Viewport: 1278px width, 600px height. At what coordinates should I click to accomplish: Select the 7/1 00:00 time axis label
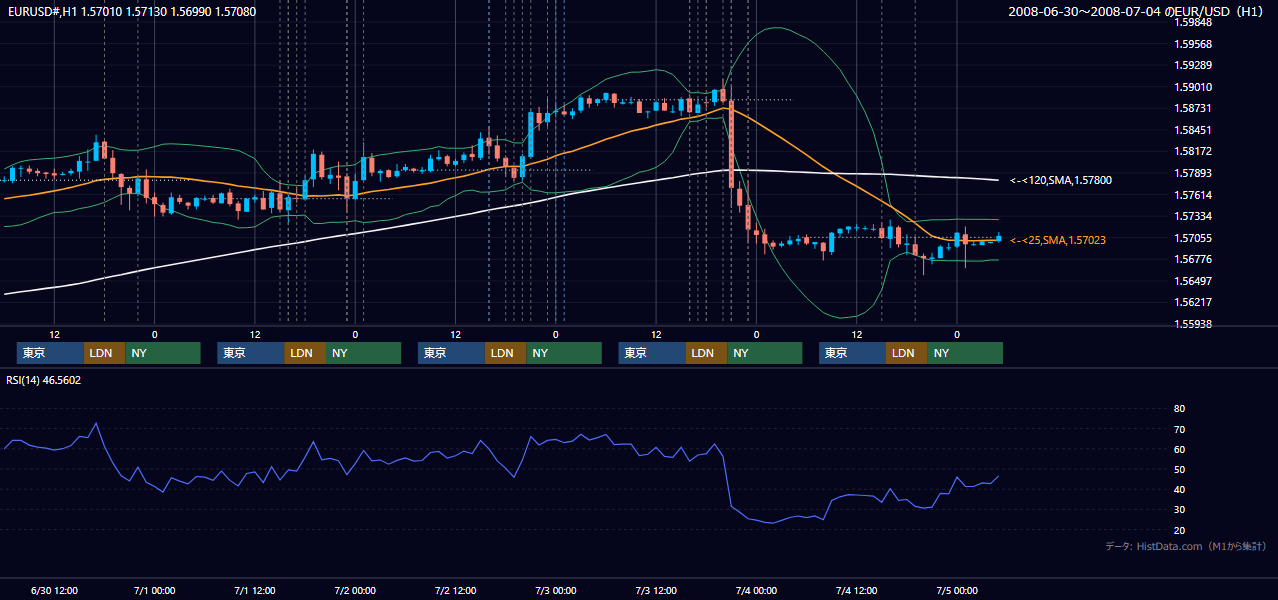(x=154, y=590)
